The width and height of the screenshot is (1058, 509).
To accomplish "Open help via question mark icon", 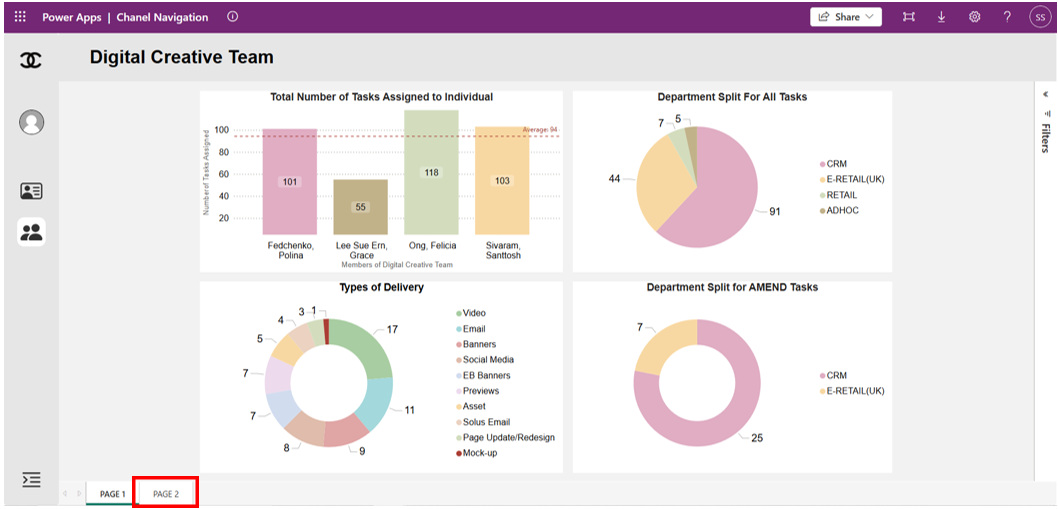I will (x=1007, y=17).
